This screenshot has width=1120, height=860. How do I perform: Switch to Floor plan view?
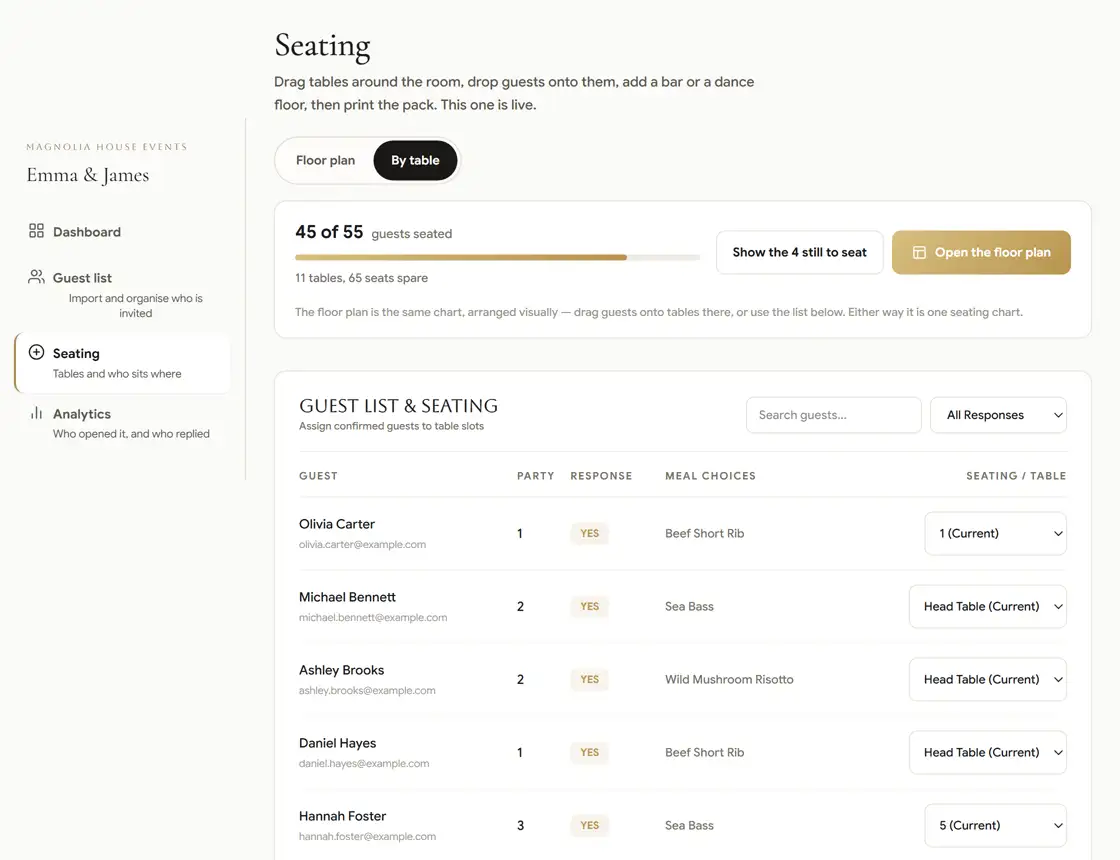pyautogui.click(x=326, y=160)
